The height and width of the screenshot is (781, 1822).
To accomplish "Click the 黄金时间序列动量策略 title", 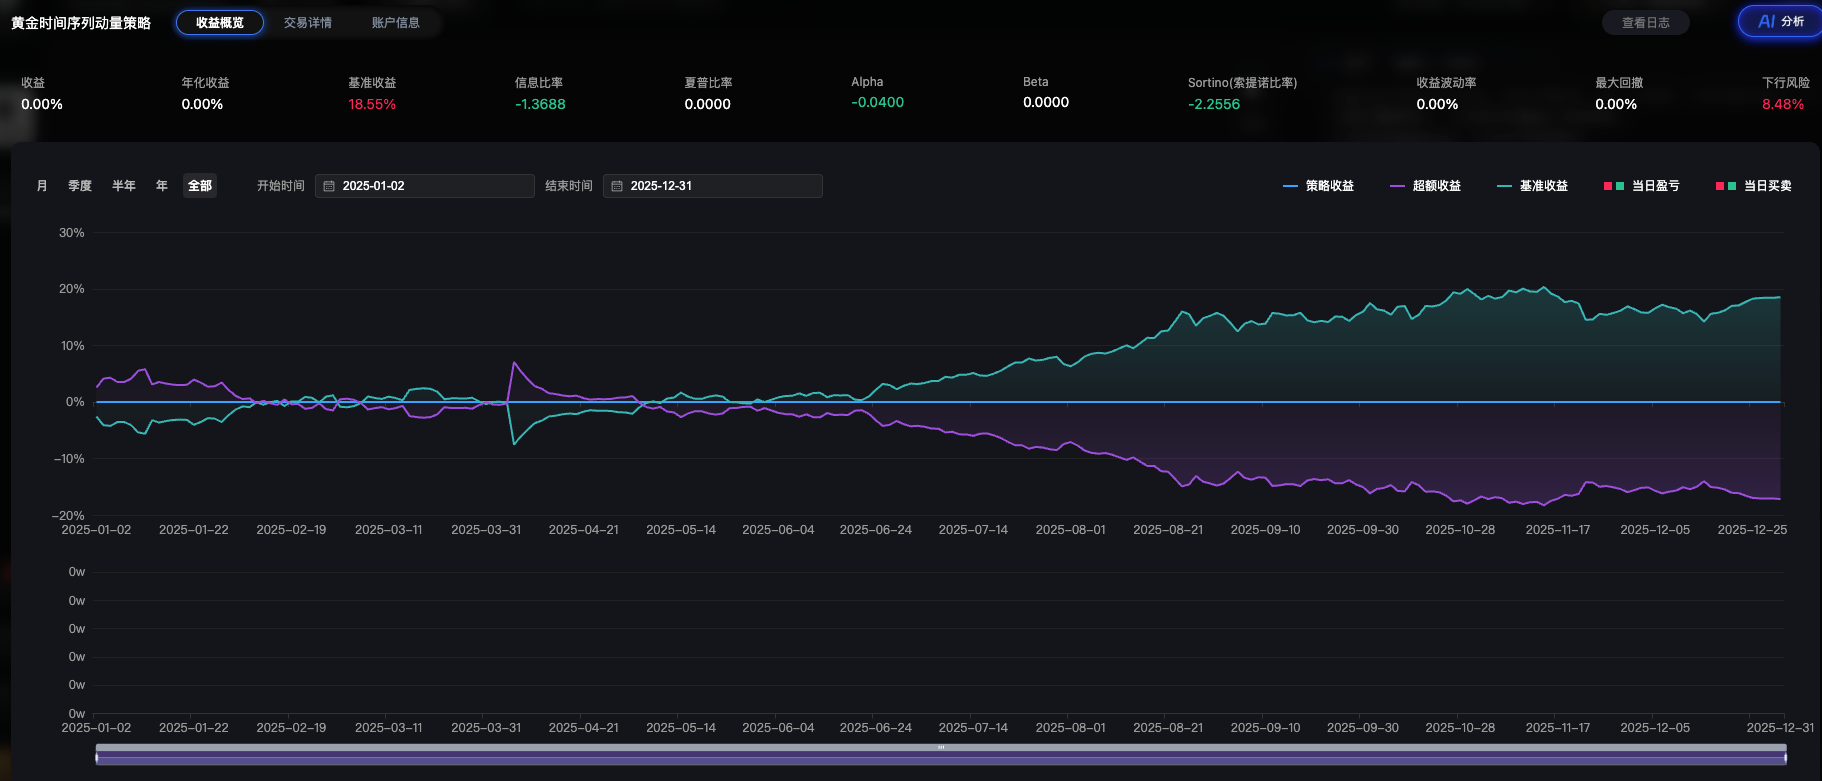I will click(81, 23).
